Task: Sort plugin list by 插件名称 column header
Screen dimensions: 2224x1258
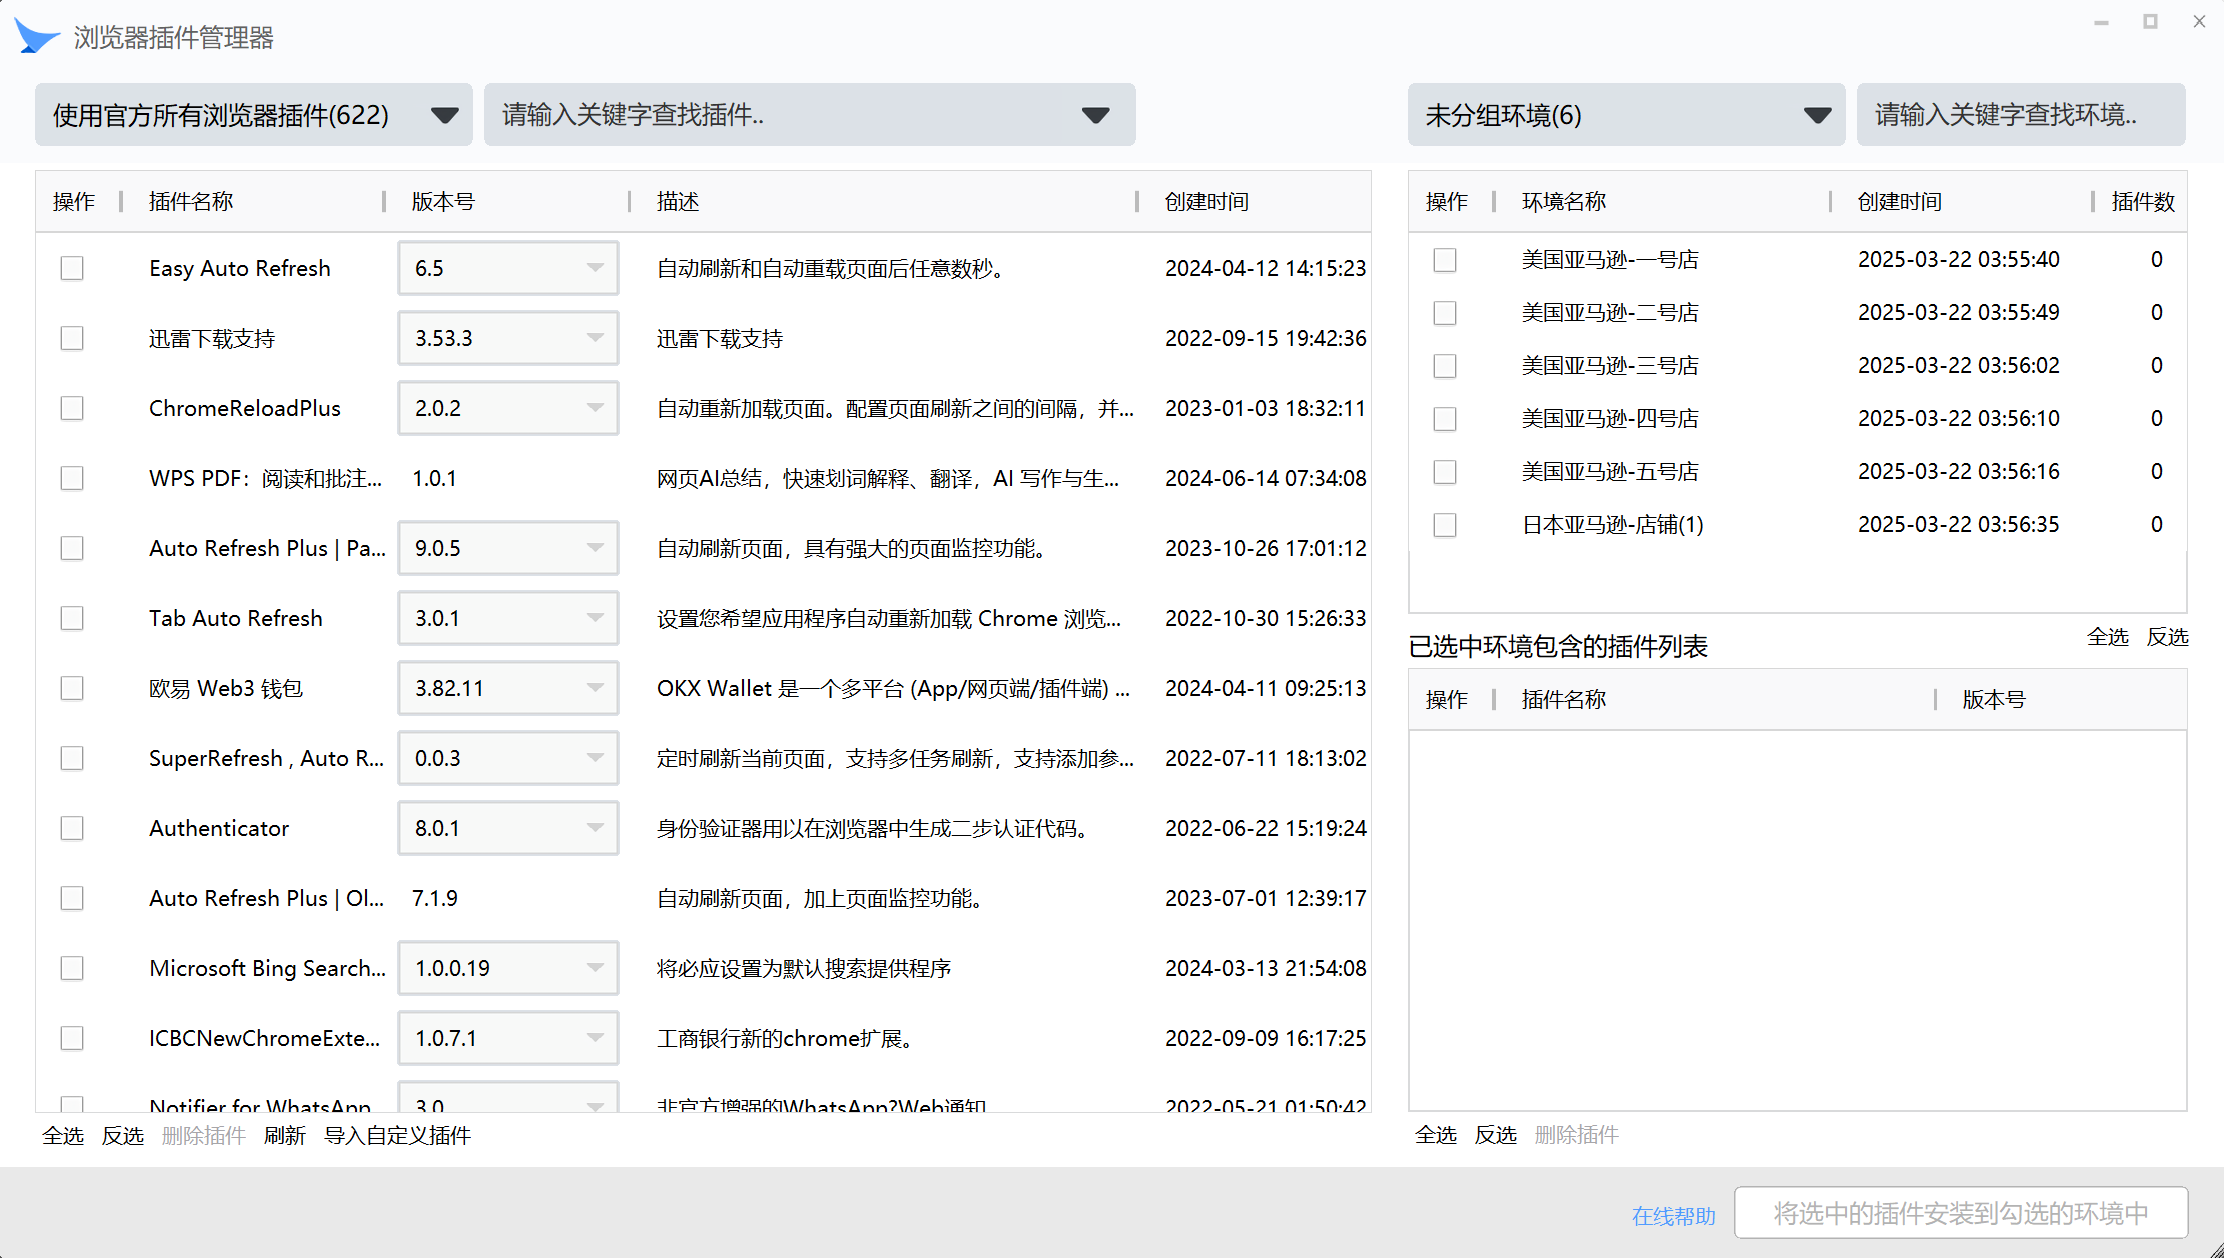Action: (x=191, y=202)
